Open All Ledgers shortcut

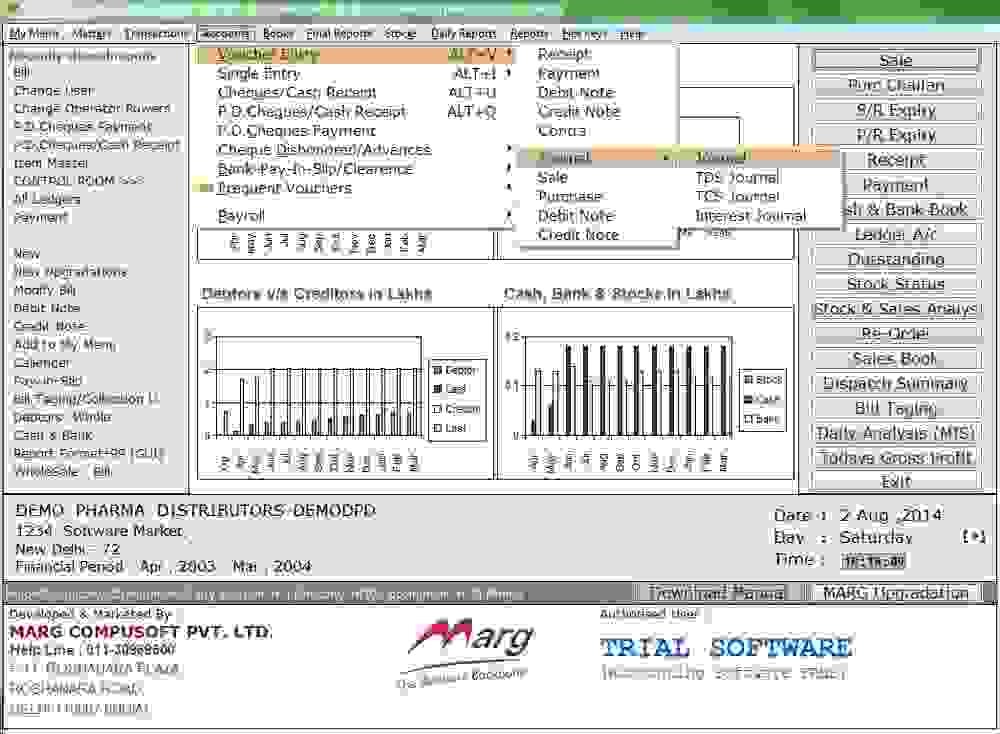(47, 200)
